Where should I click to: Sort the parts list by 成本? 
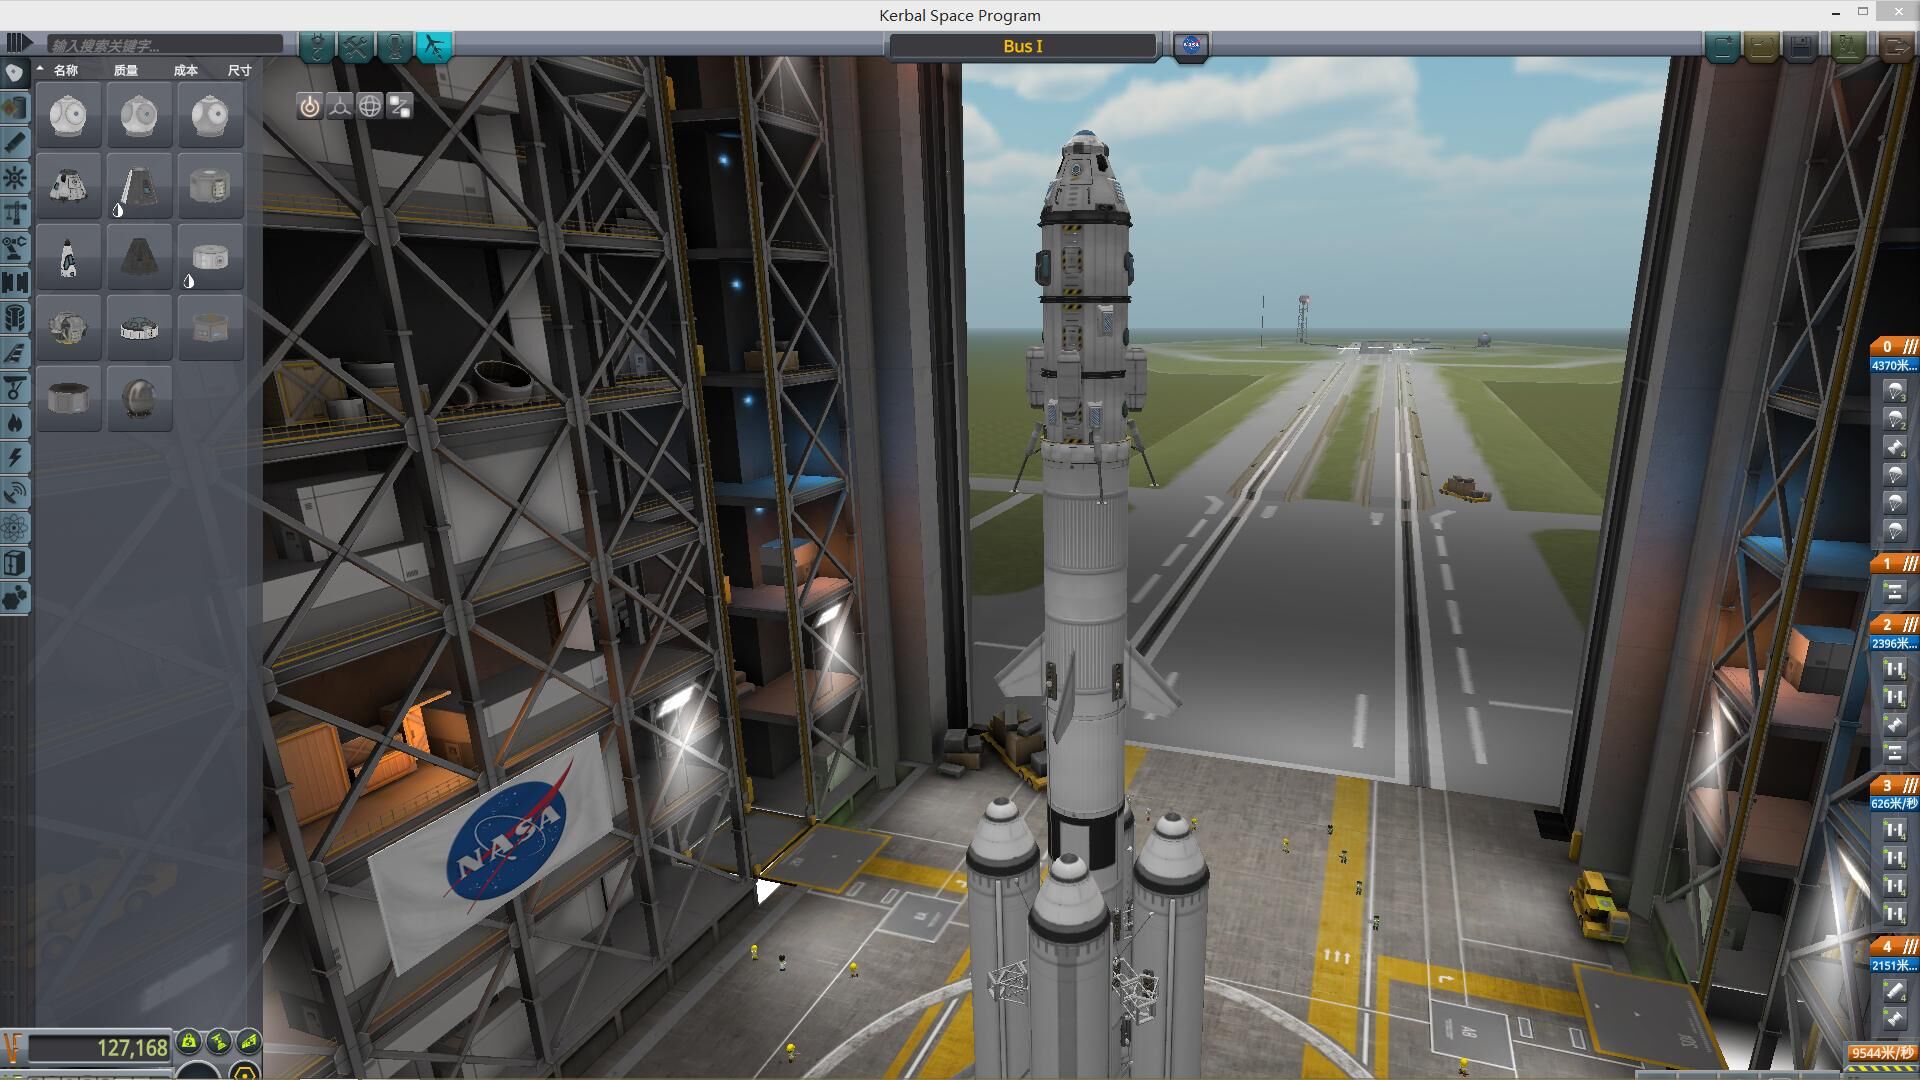click(x=185, y=70)
